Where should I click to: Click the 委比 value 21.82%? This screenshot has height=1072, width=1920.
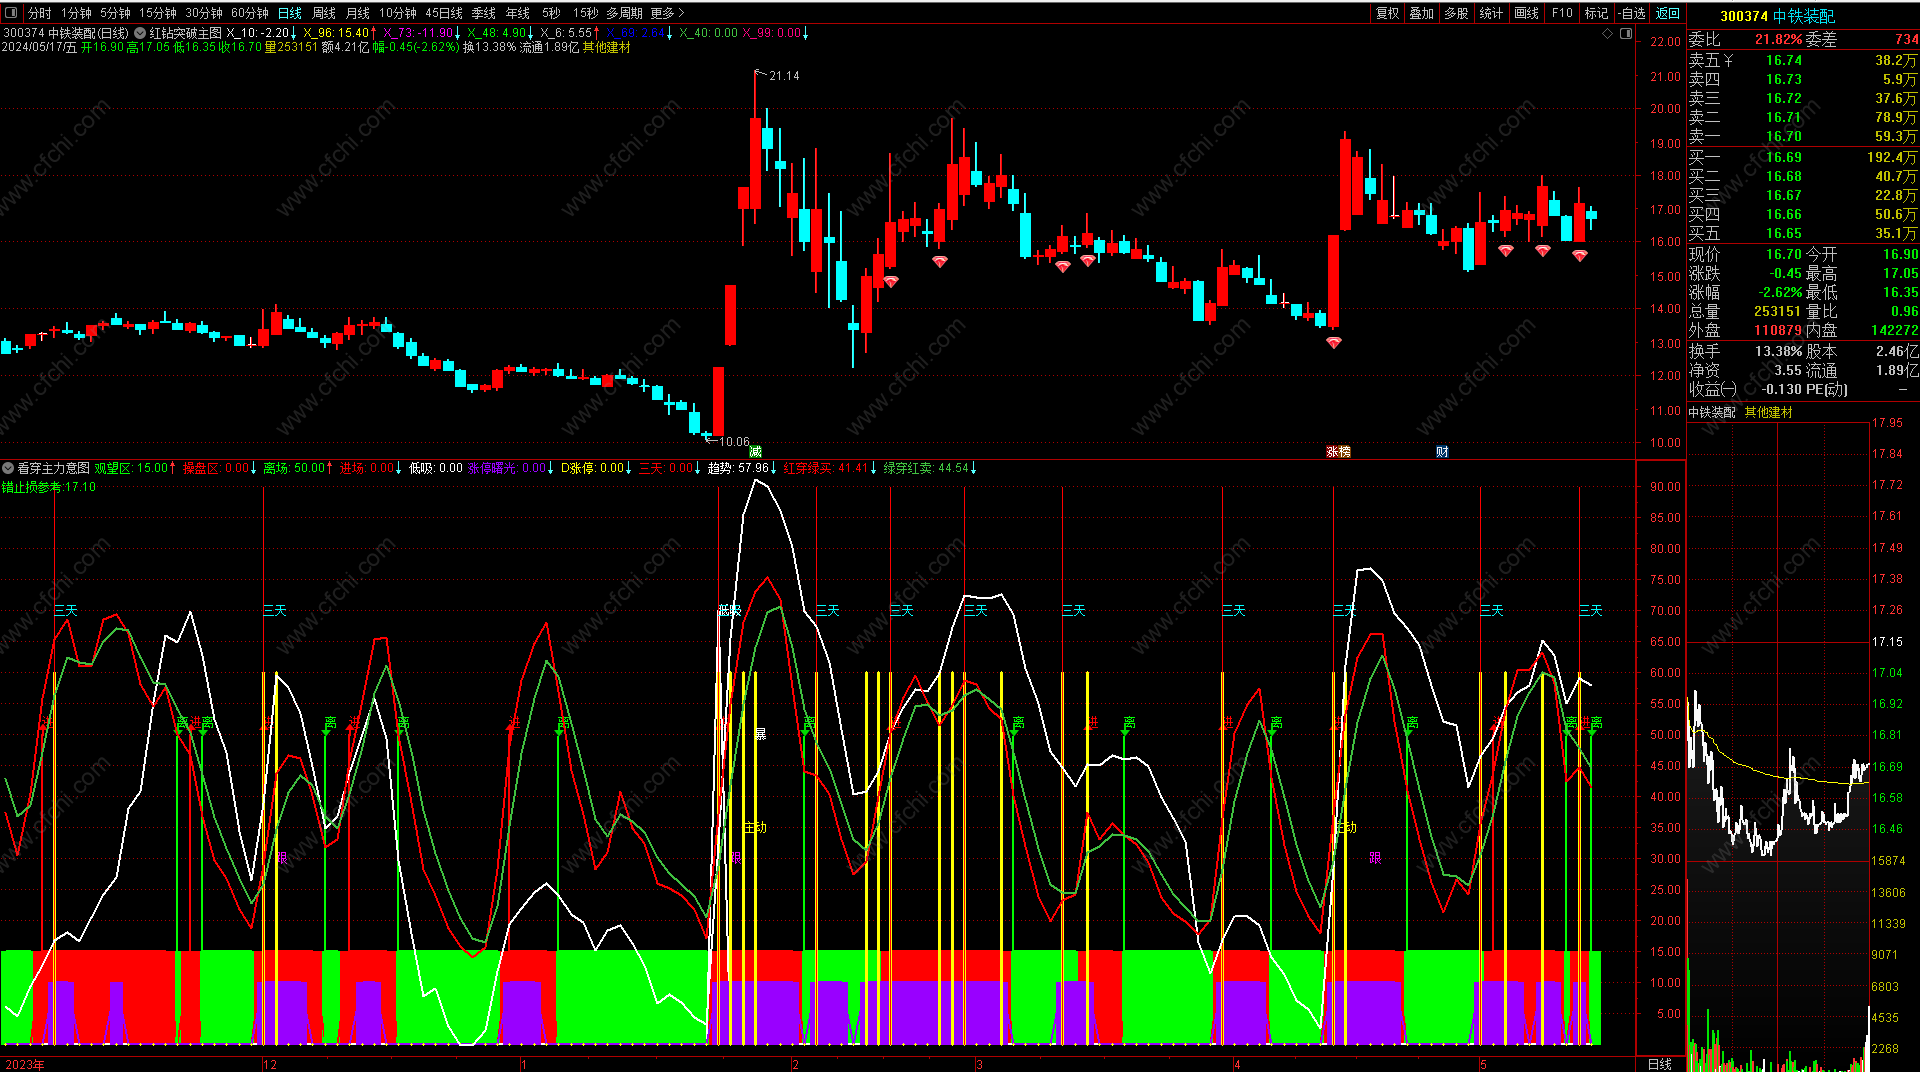[x=1778, y=39]
